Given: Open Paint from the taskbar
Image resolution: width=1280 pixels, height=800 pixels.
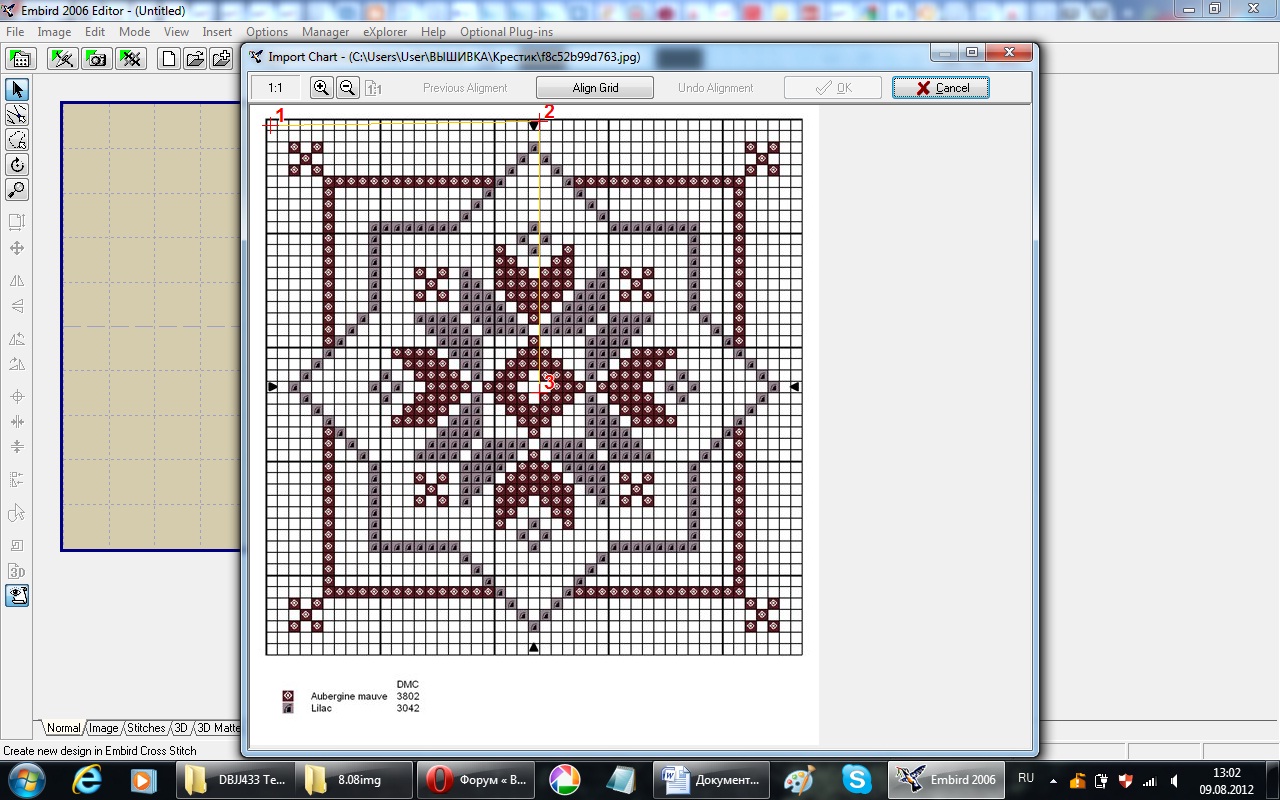Looking at the screenshot, I should [798, 779].
